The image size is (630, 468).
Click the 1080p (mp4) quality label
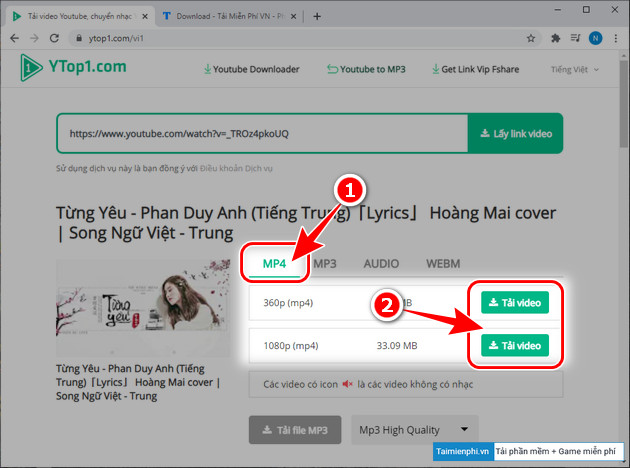291,345
